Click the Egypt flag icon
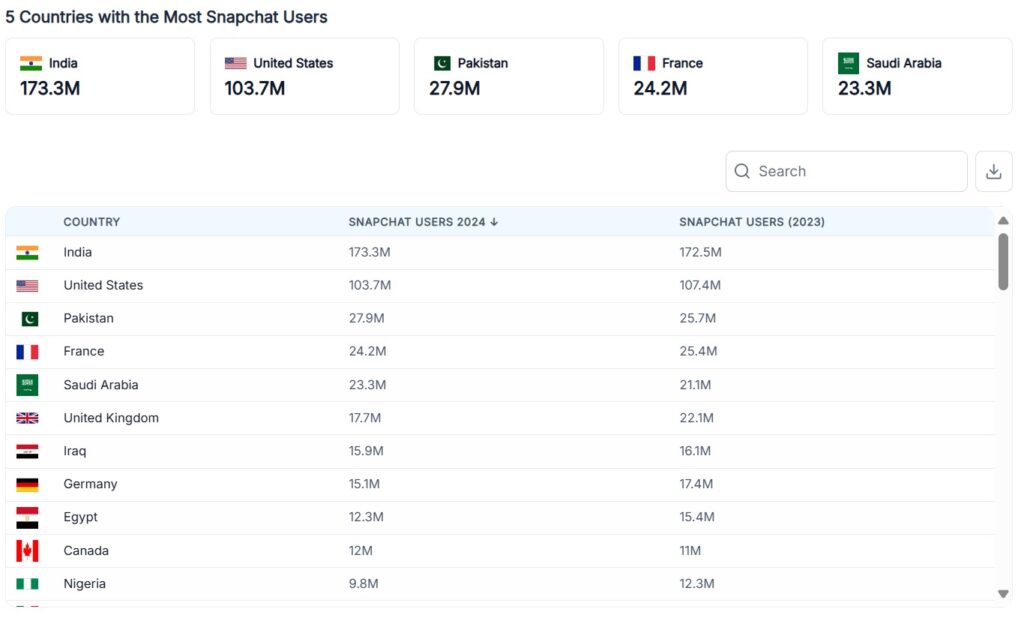This screenshot has width=1024, height=621. 27,518
